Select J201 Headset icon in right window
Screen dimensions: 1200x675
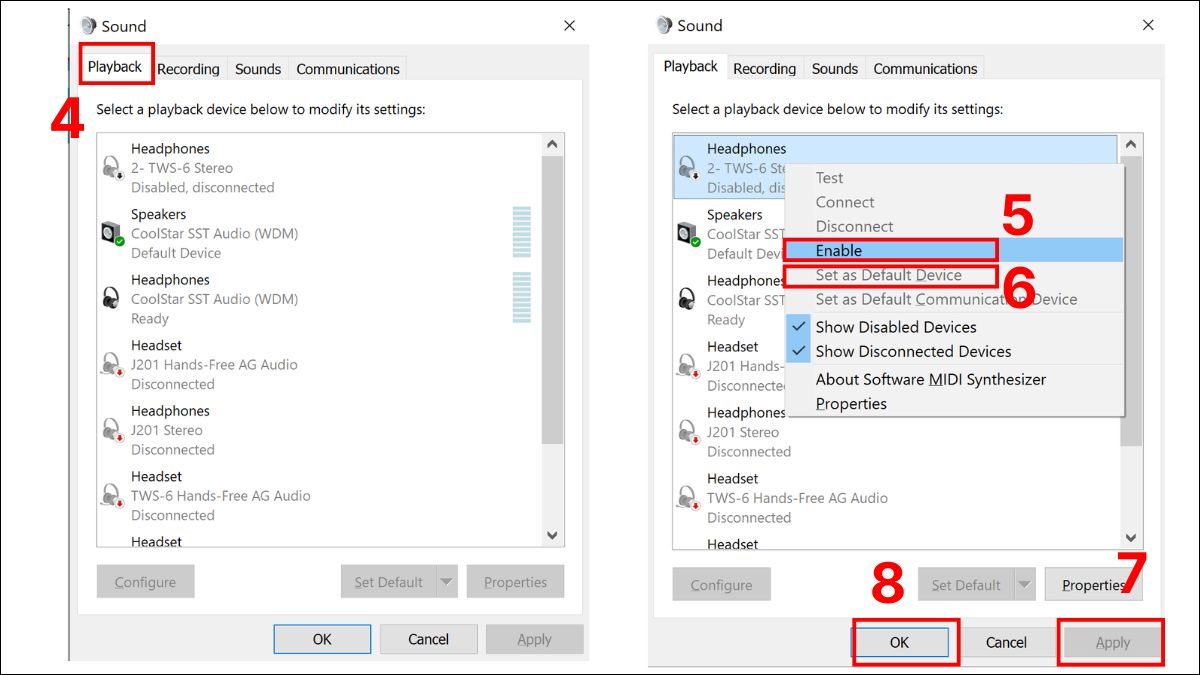point(687,366)
